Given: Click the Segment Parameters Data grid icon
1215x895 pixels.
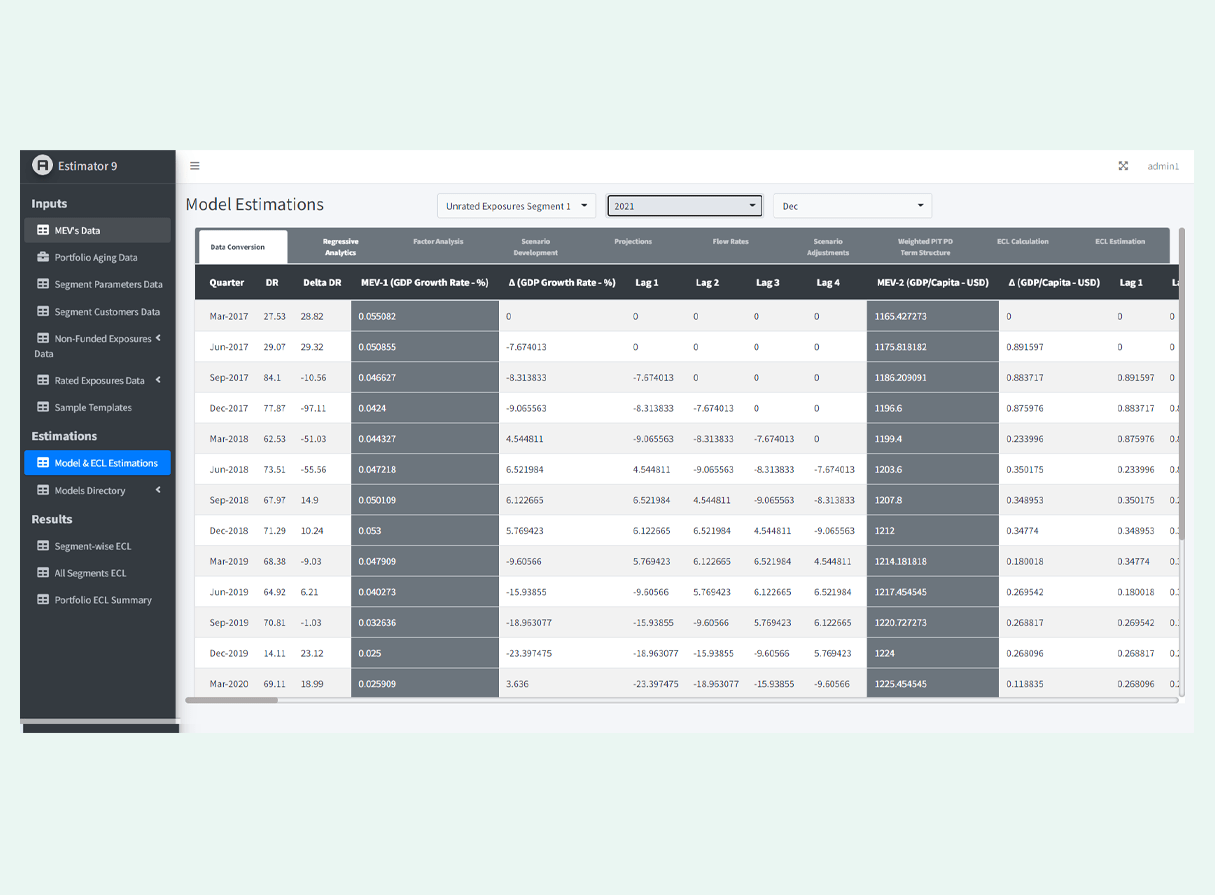Looking at the screenshot, I should [x=41, y=284].
